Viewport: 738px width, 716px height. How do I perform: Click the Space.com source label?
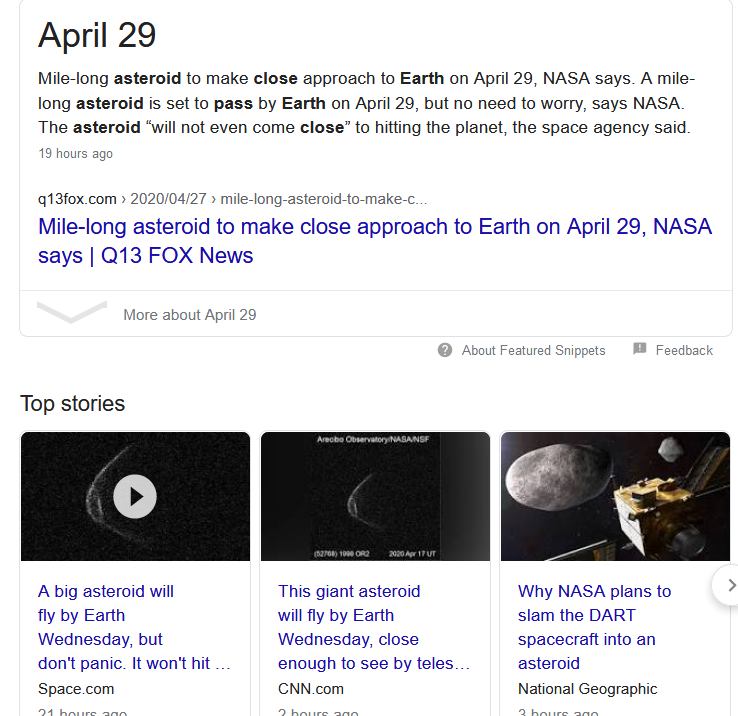[x=76, y=689]
